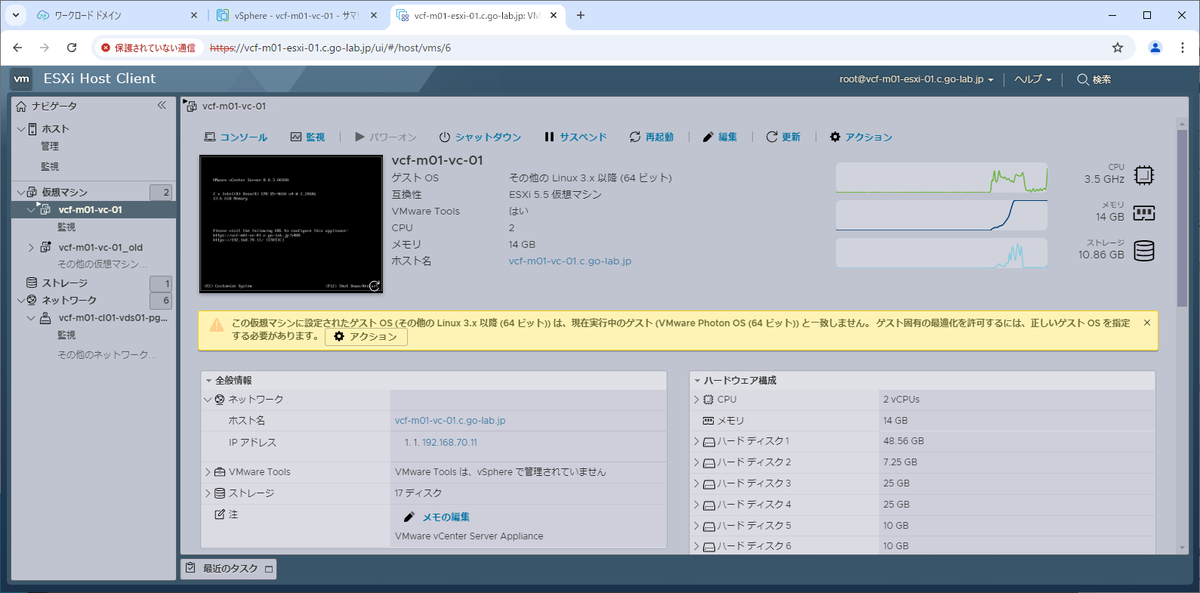This screenshot has width=1200, height=593.
Task: Switch to the vSphere browser tab
Action: [x=298, y=16]
